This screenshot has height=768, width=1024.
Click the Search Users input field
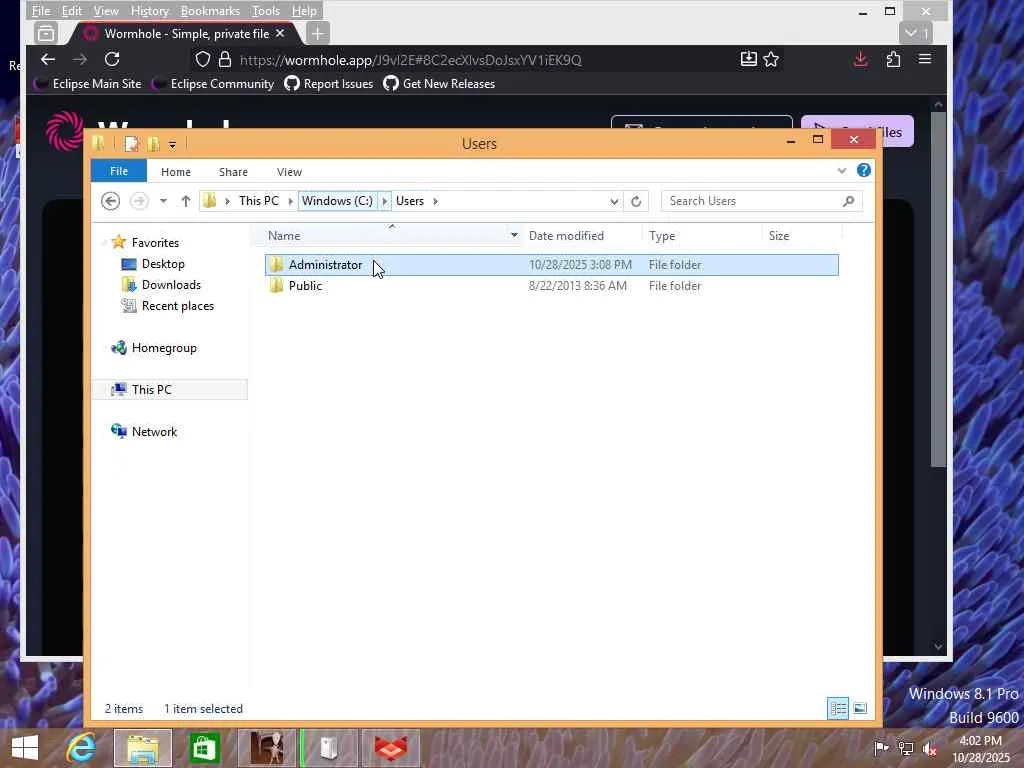pyautogui.click(x=751, y=201)
